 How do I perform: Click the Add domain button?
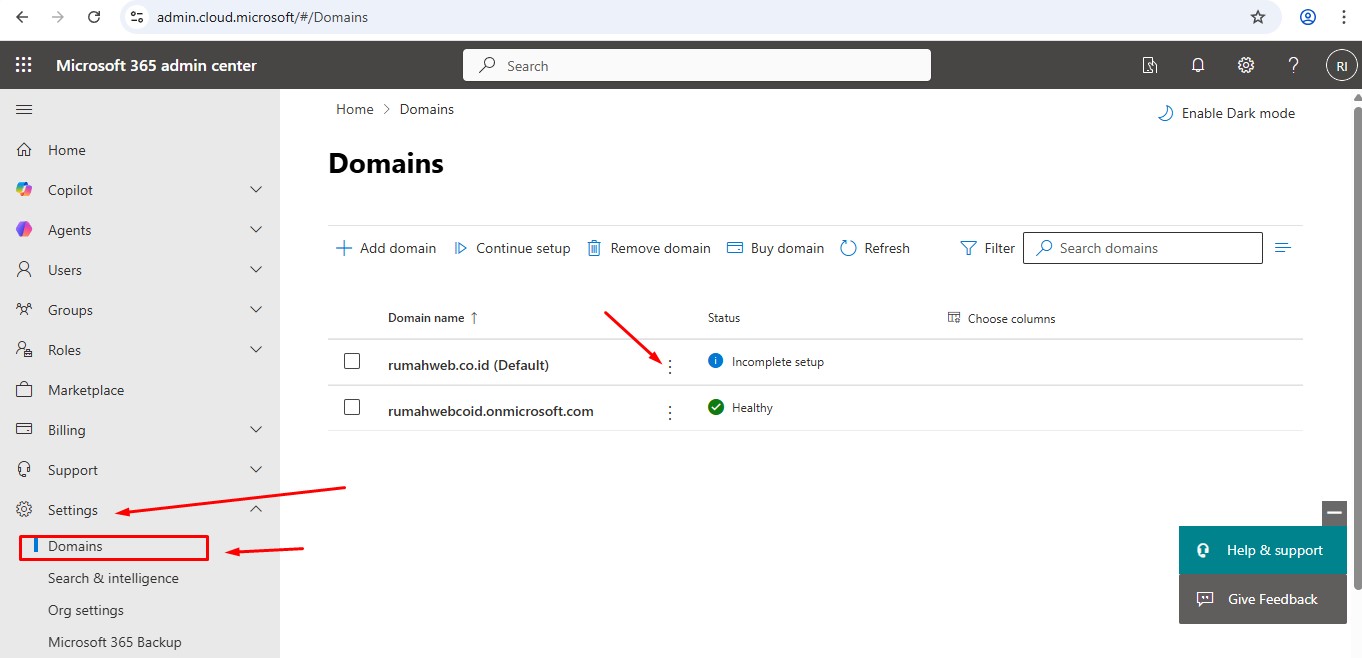coord(386,248)
